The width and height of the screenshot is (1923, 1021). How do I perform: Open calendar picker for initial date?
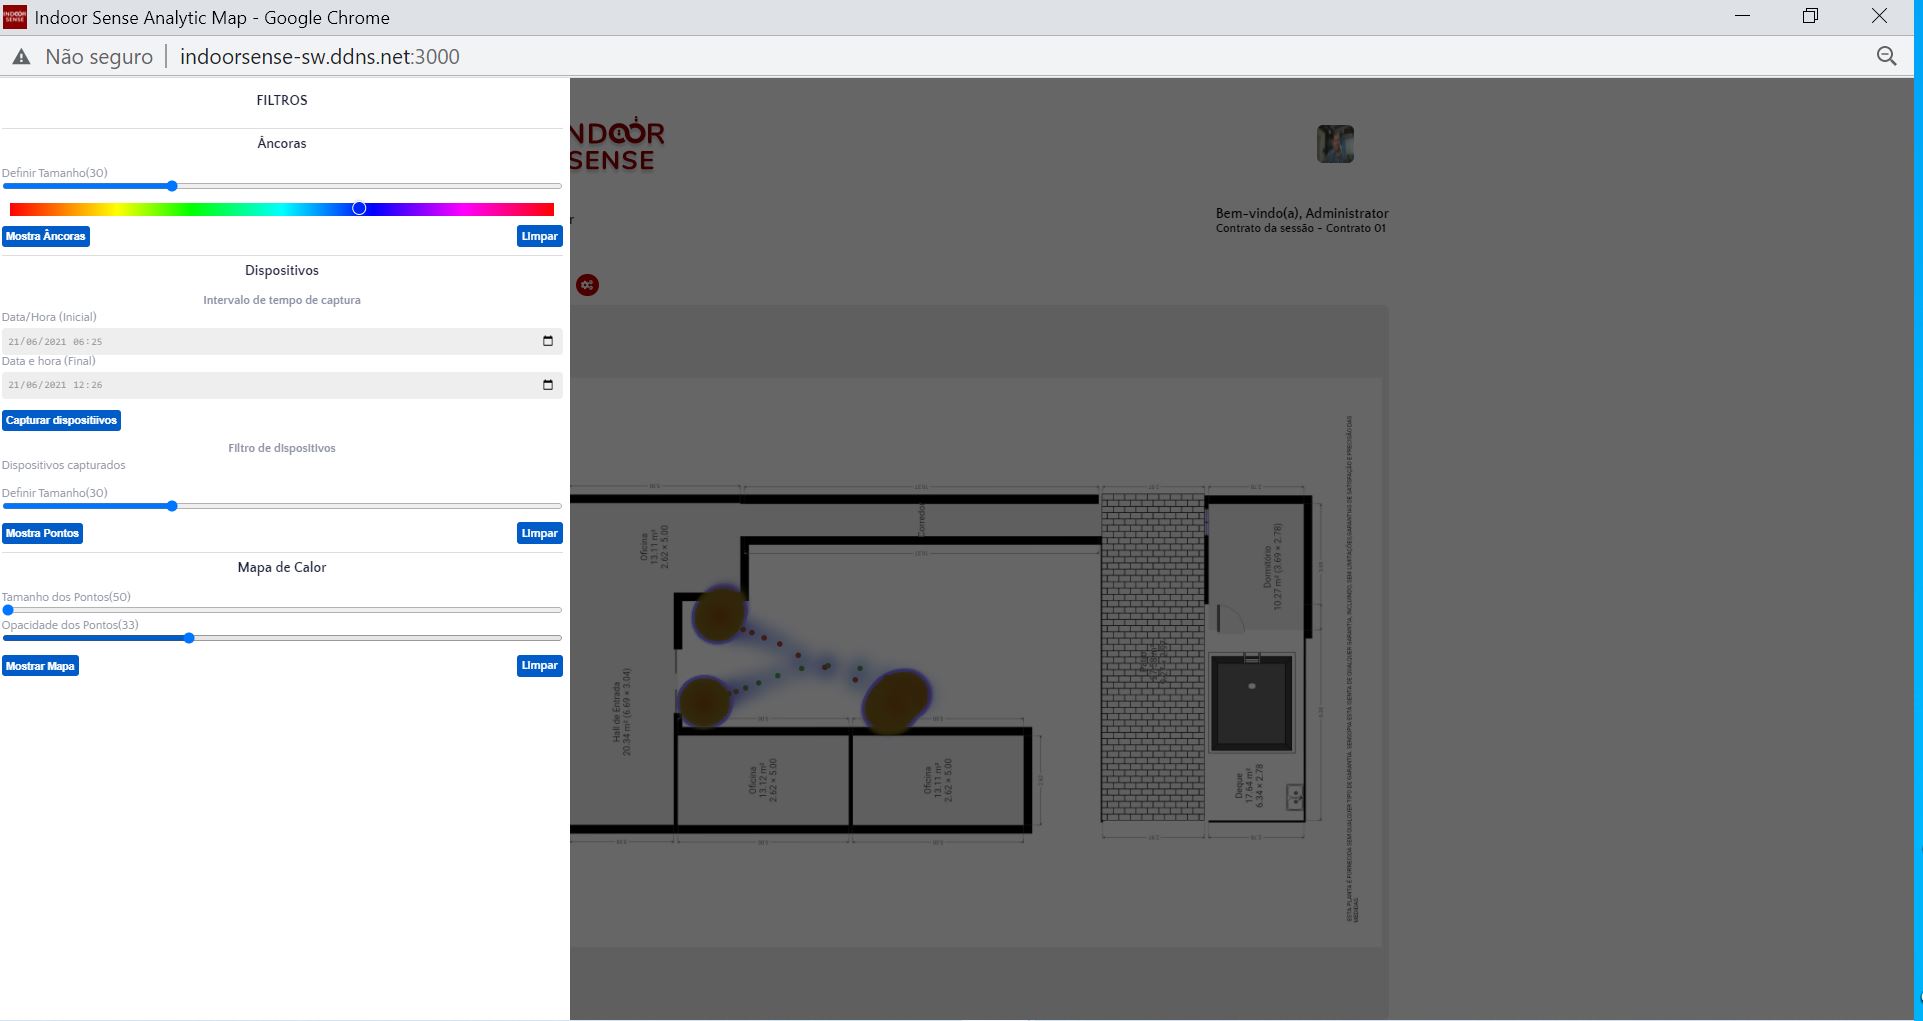click(x=547, y=341)
